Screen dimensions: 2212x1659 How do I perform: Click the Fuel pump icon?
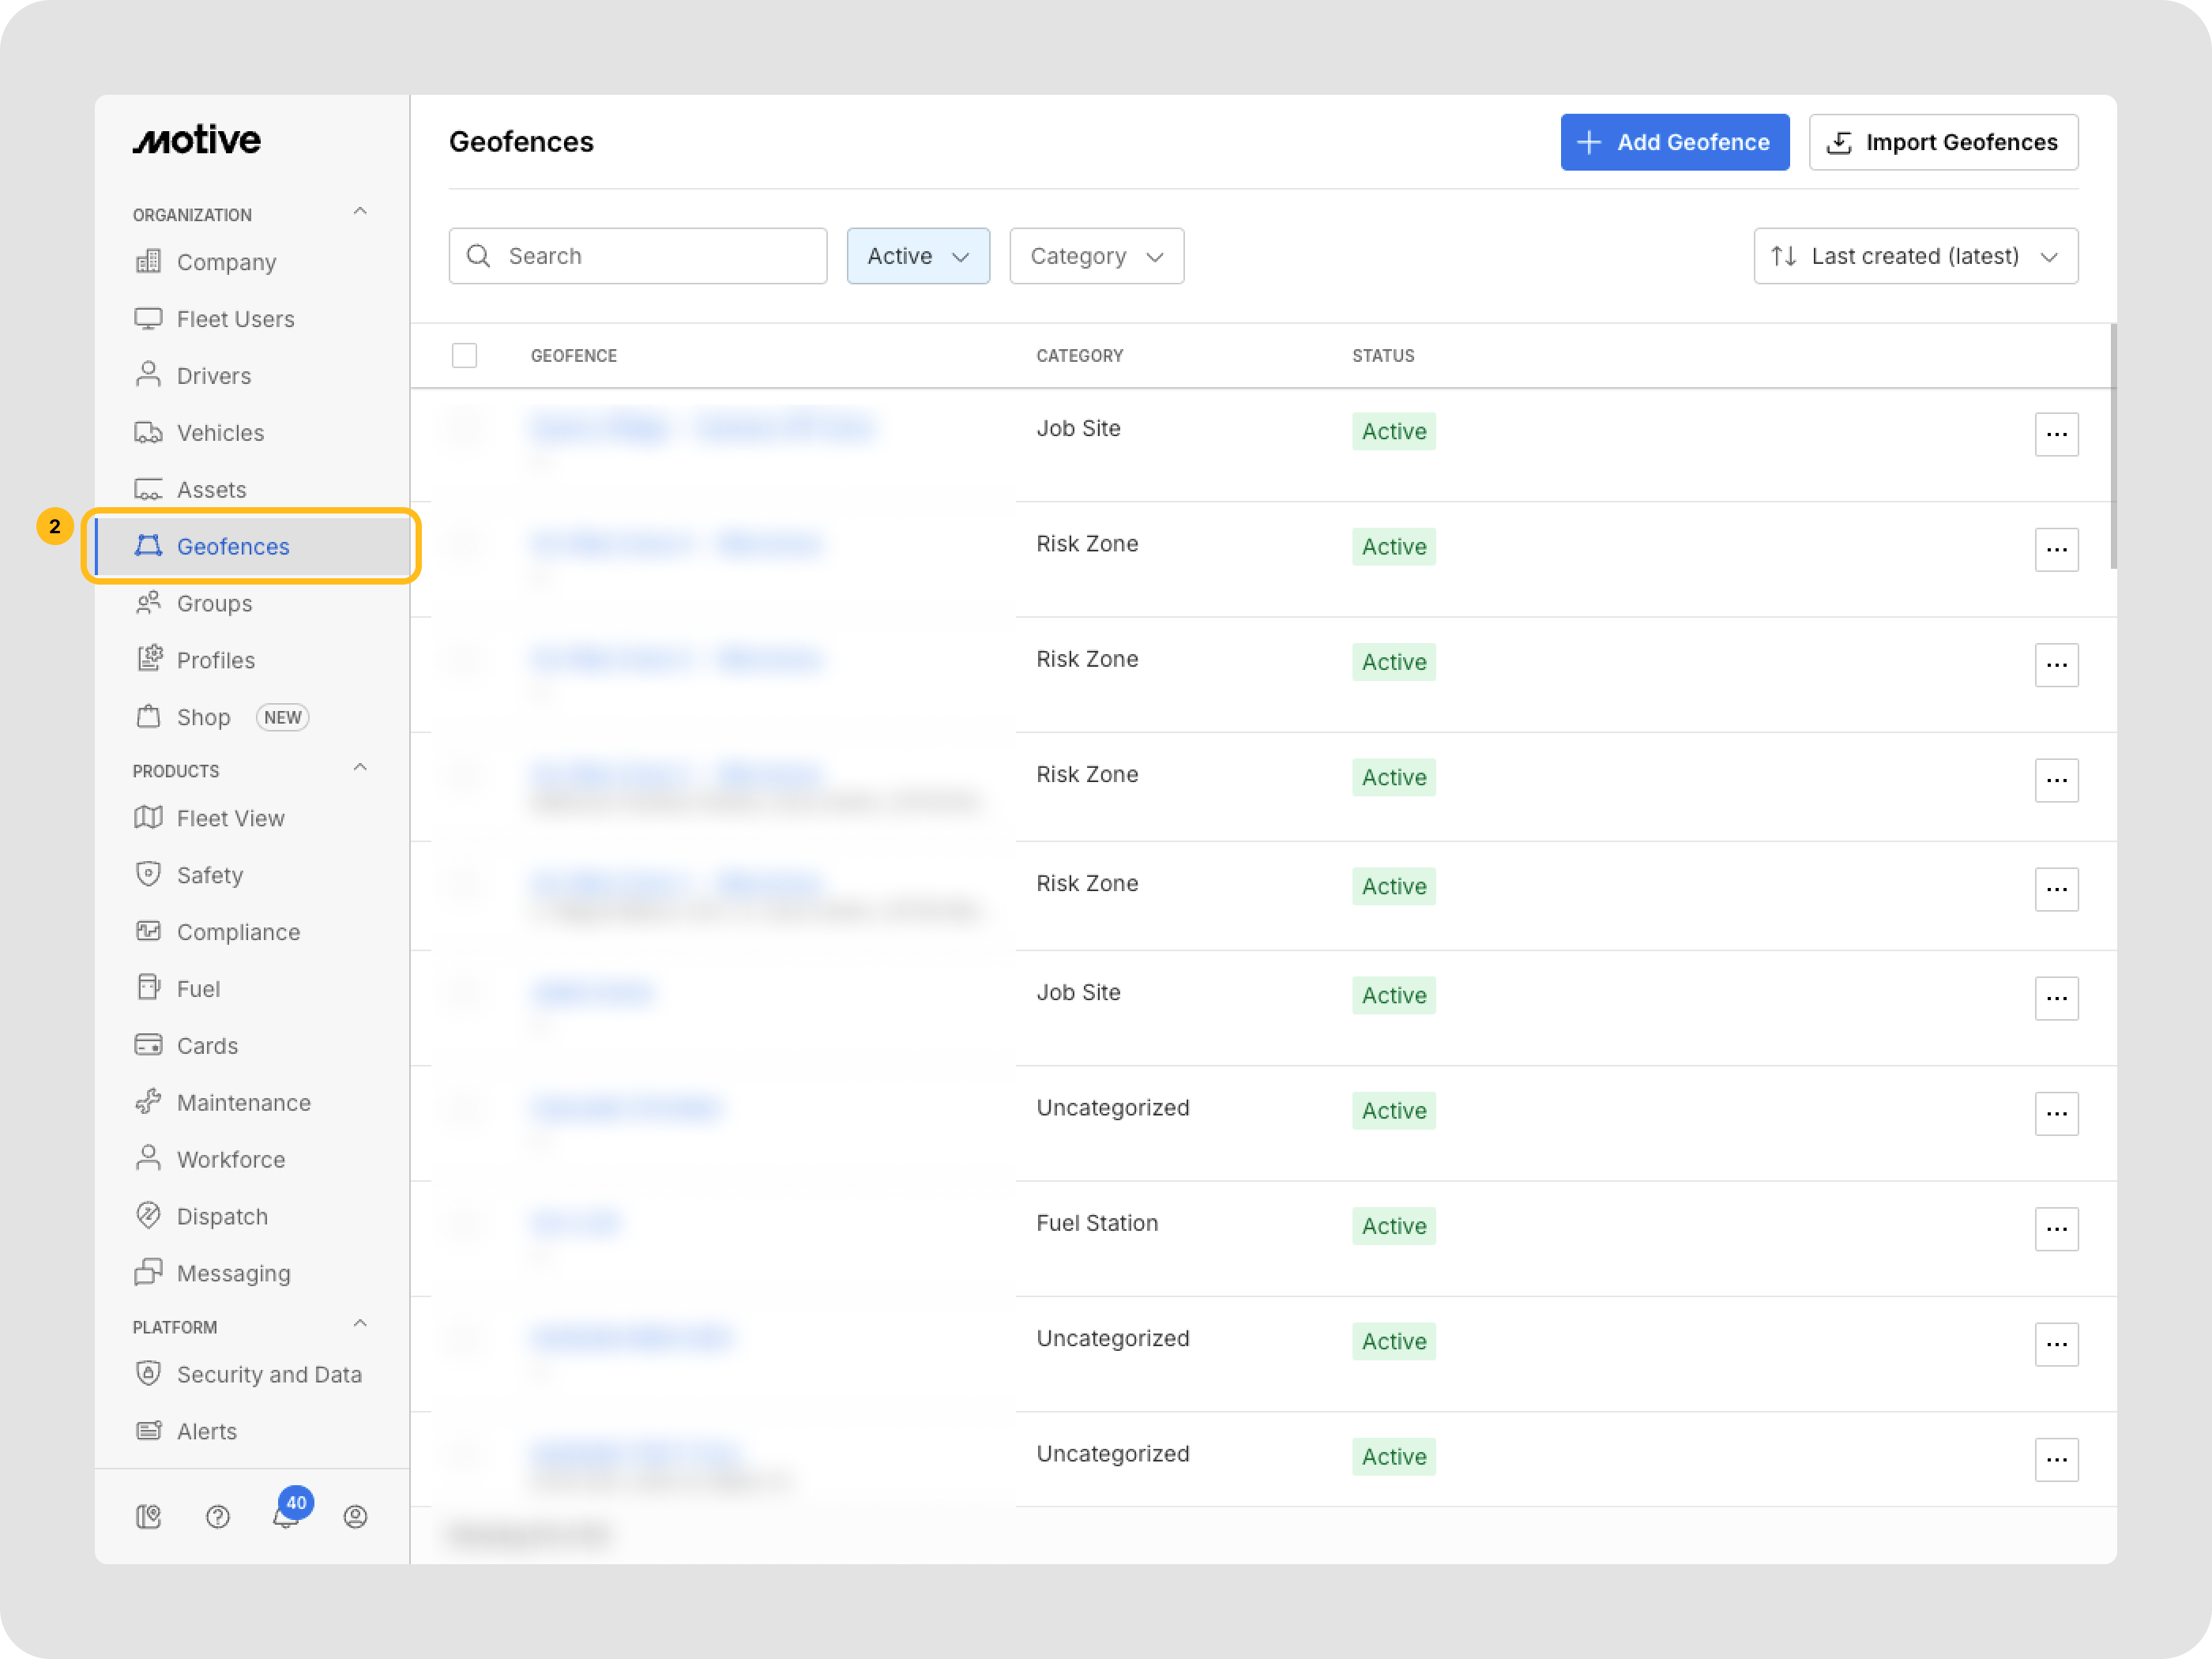[148, 988]
